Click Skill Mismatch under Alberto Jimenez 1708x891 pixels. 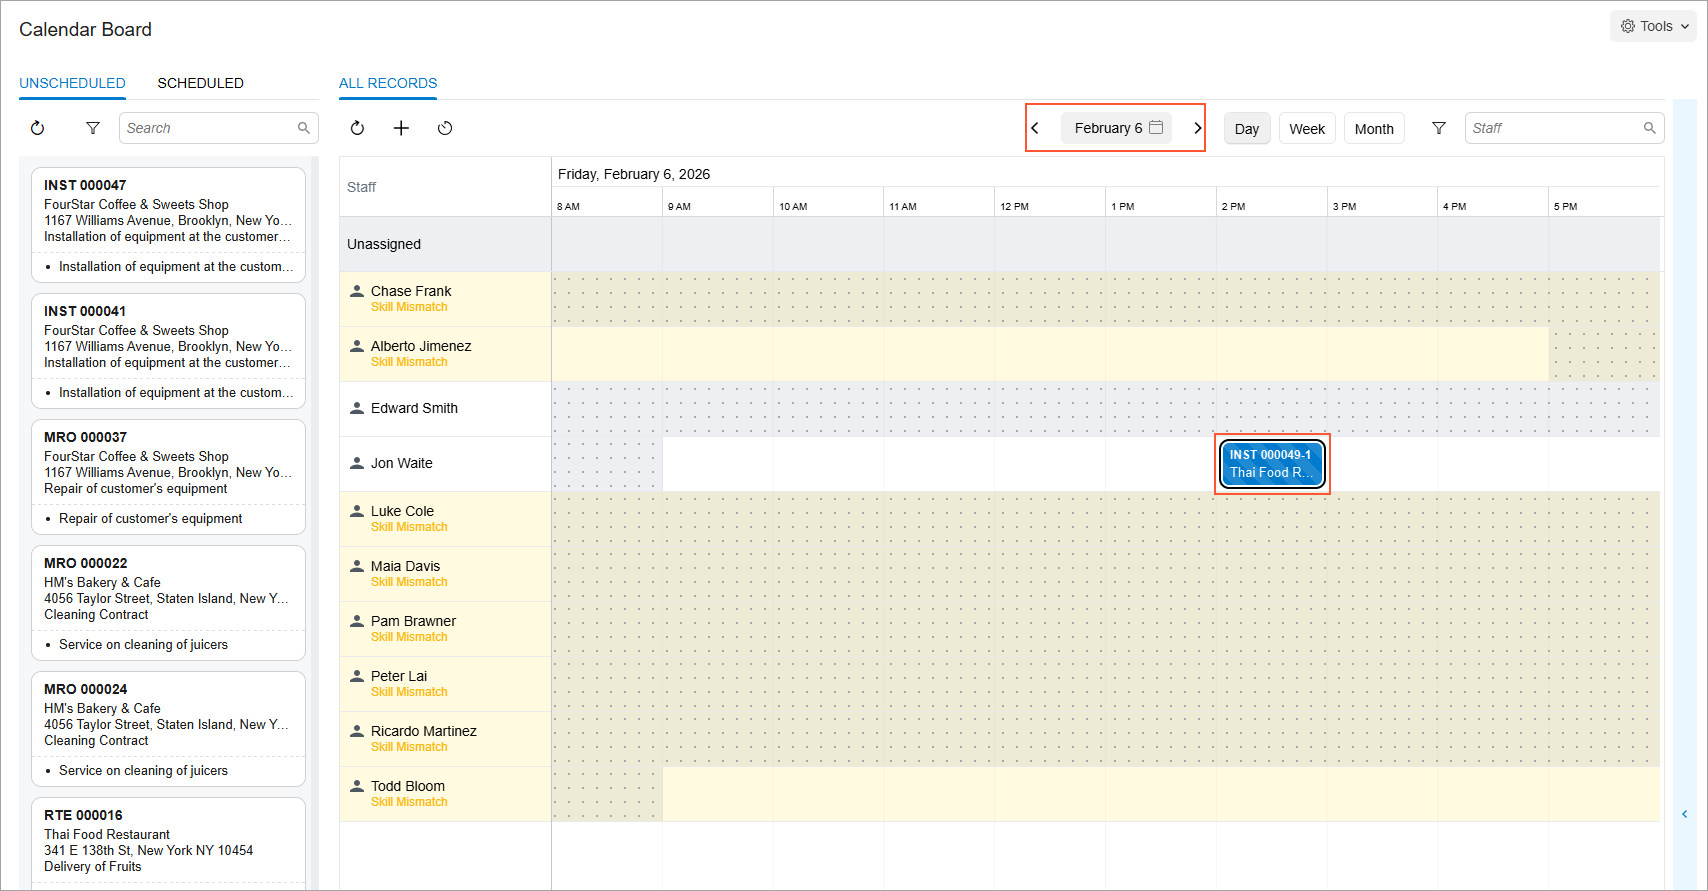[x=409, y=362]
